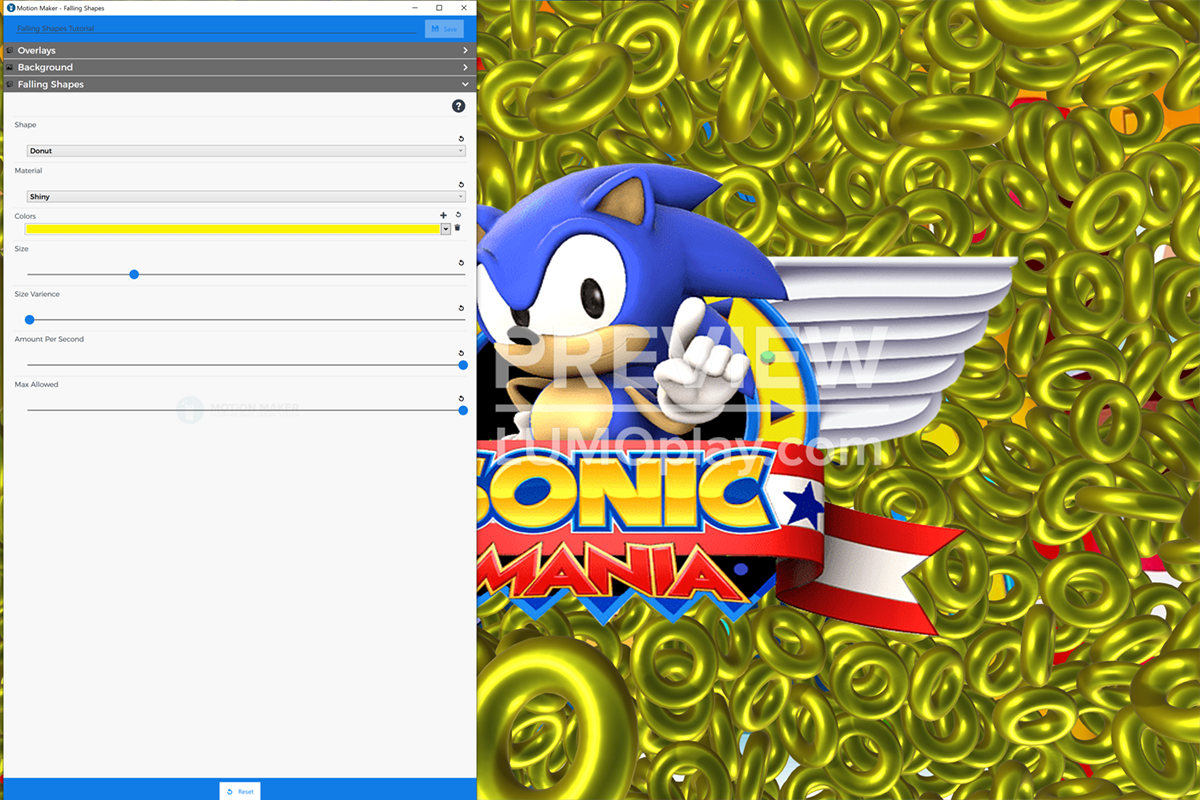Image resolution: width=1200 pixels, height=800 pixels.
Task: Save the Falling Shapes Tutorial project
Action: coord(444,29)
